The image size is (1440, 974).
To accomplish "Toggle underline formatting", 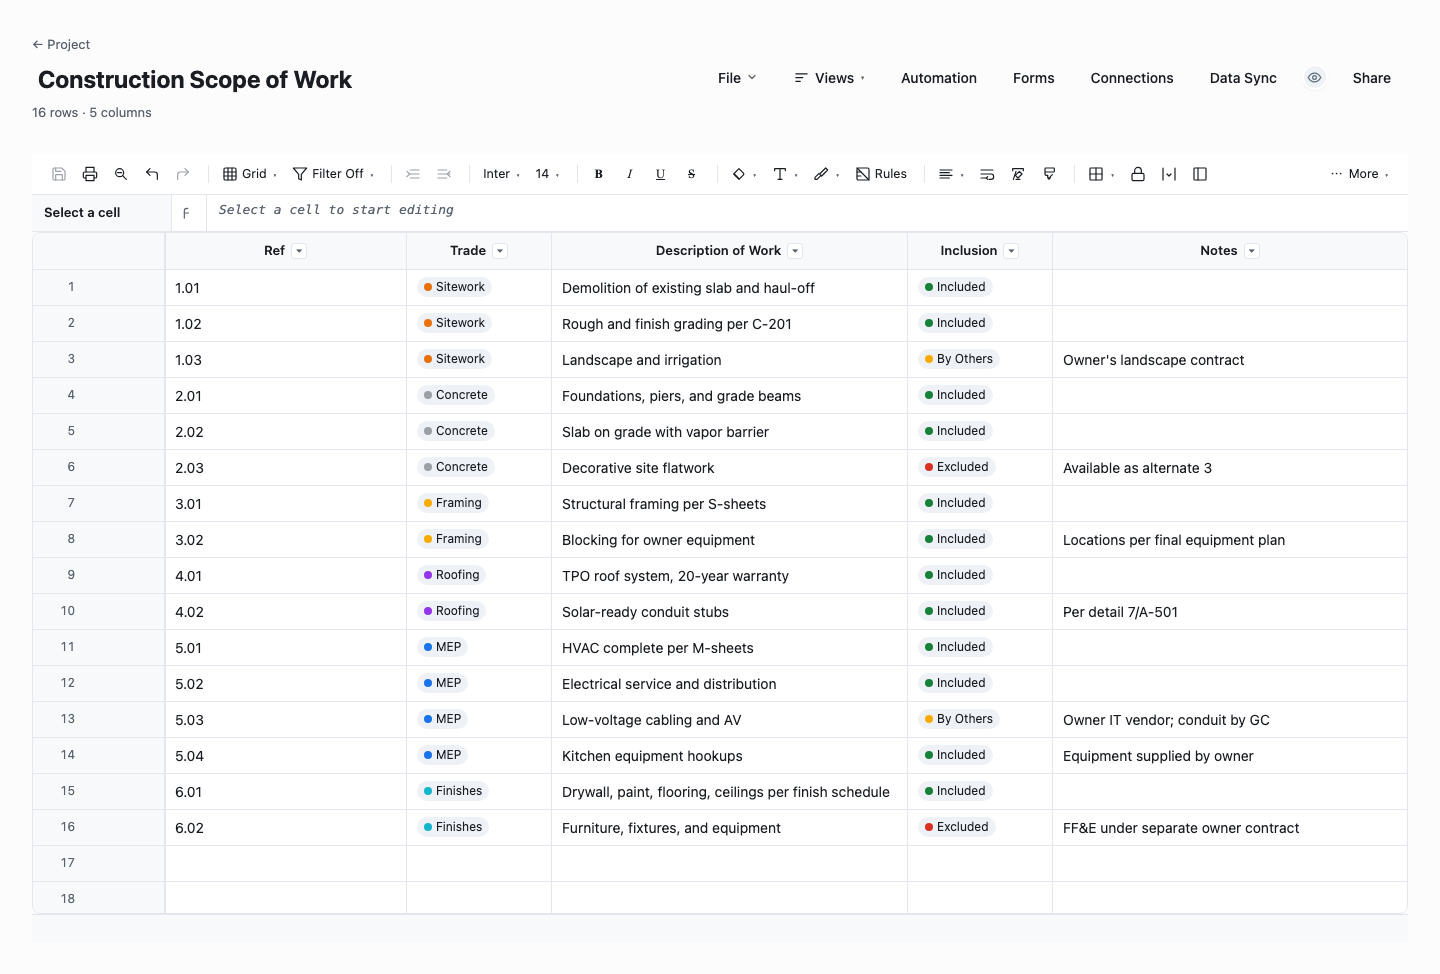I will (x=661, y=174).
